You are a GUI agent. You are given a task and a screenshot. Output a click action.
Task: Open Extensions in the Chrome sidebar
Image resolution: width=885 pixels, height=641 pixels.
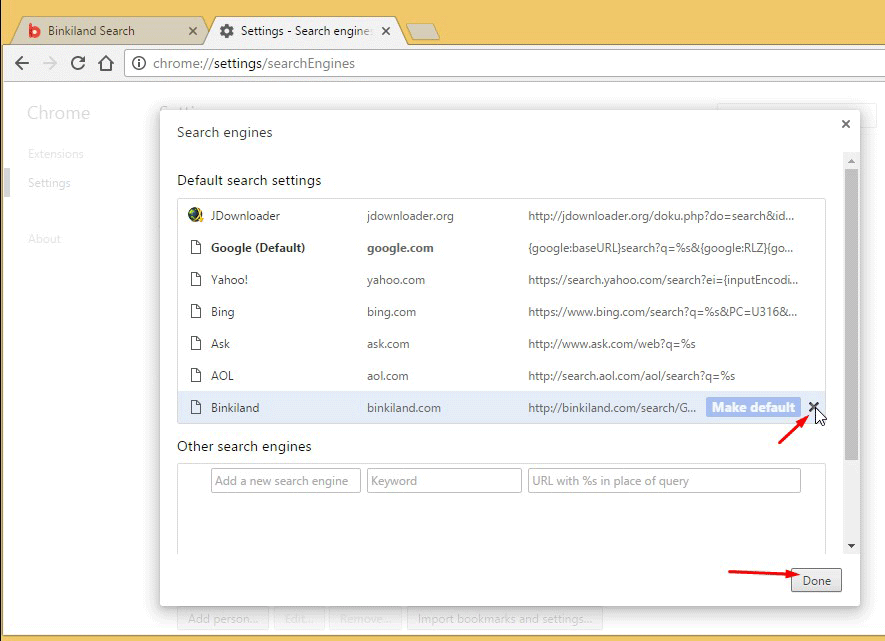coord(55,154)
